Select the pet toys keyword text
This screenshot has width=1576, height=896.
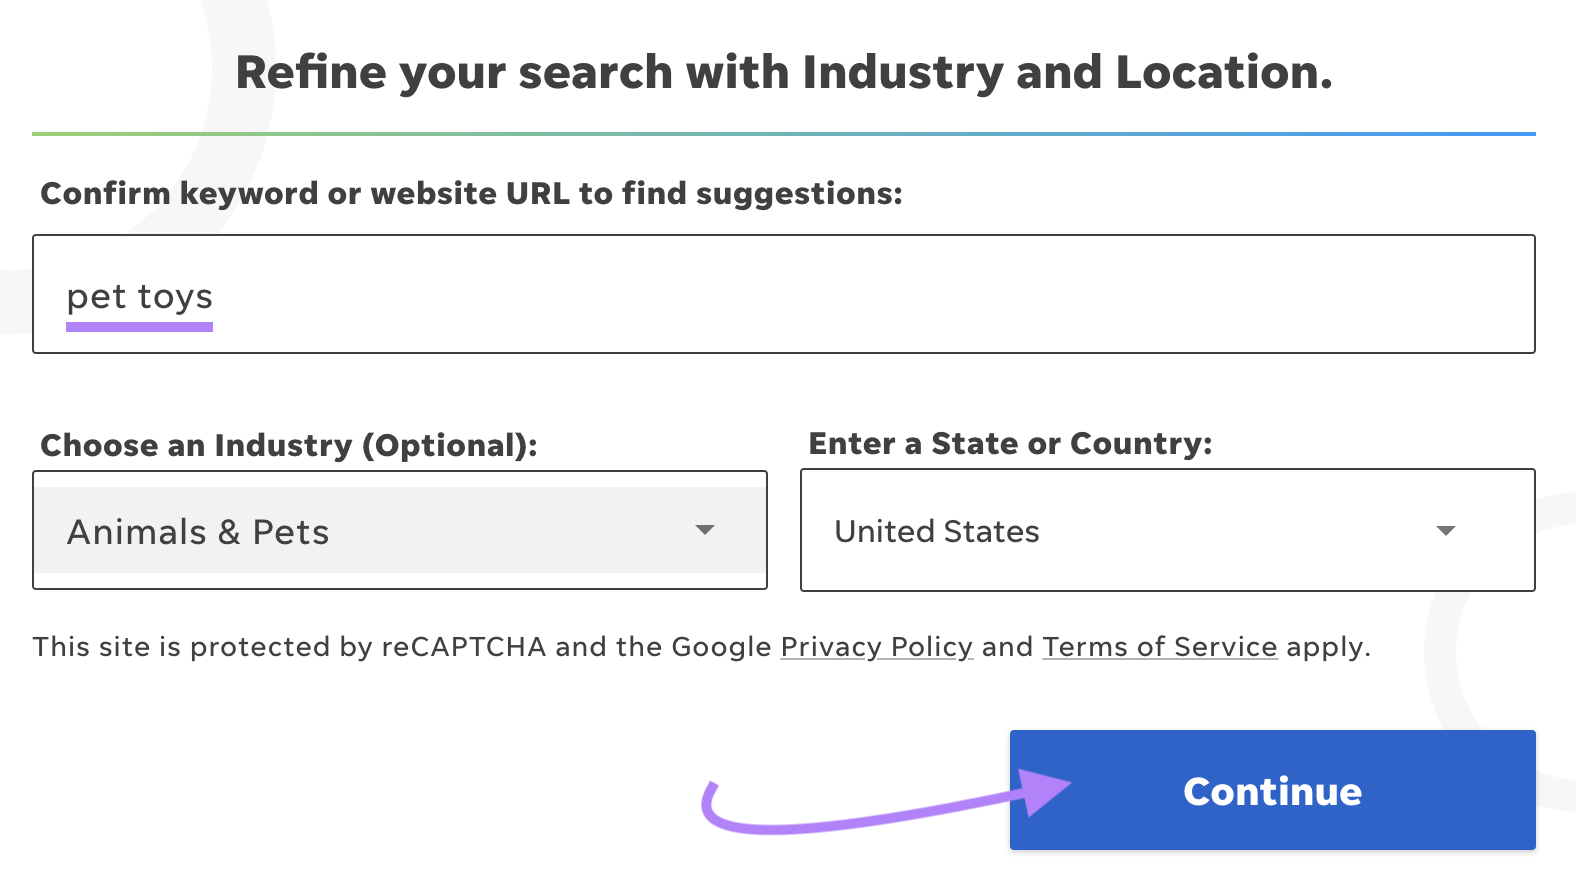pos(139,296)
